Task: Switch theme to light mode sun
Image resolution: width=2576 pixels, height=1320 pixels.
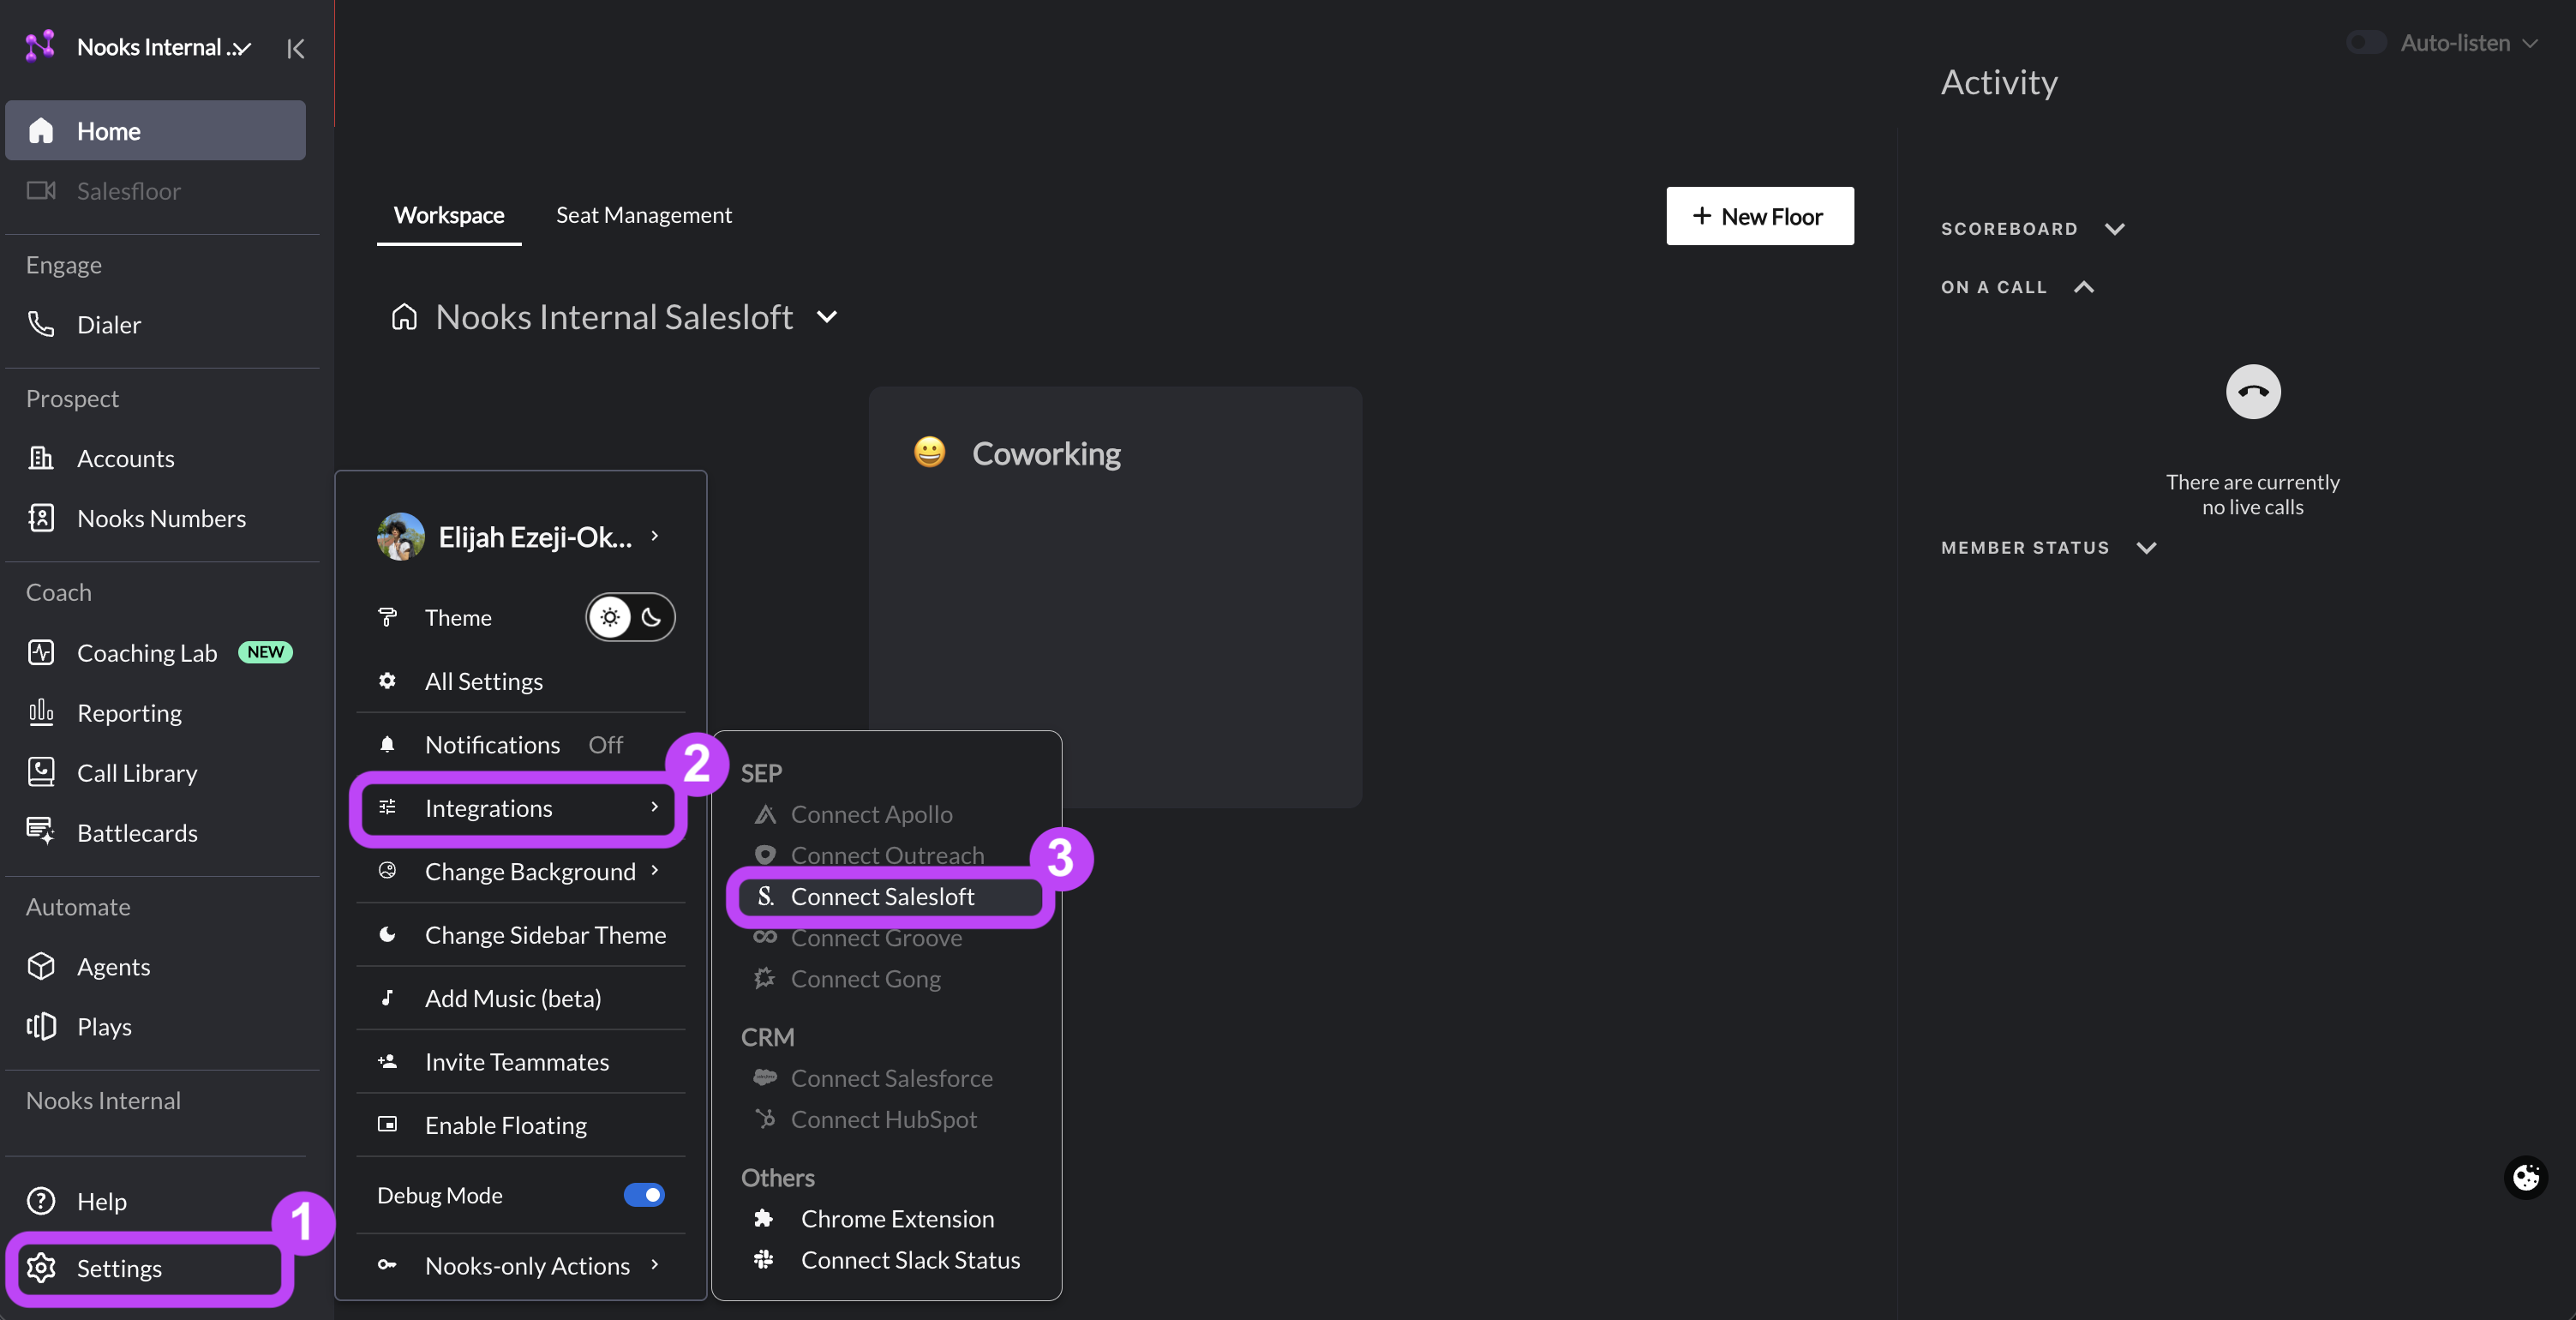Action: pyautogui.click(x=610, y=617)
